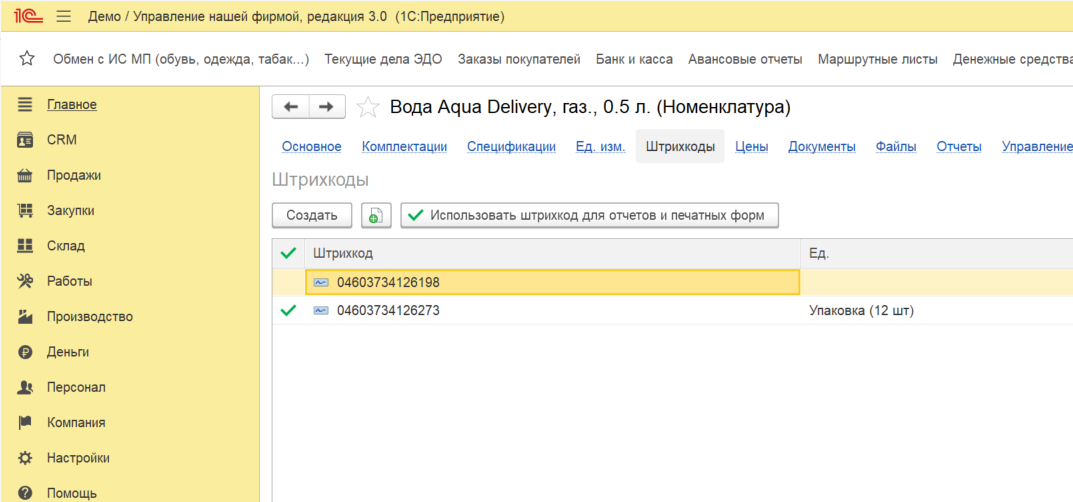Screen dimensions: 1073x502
Task: Open the Деньги section
Action: point(68,352)
